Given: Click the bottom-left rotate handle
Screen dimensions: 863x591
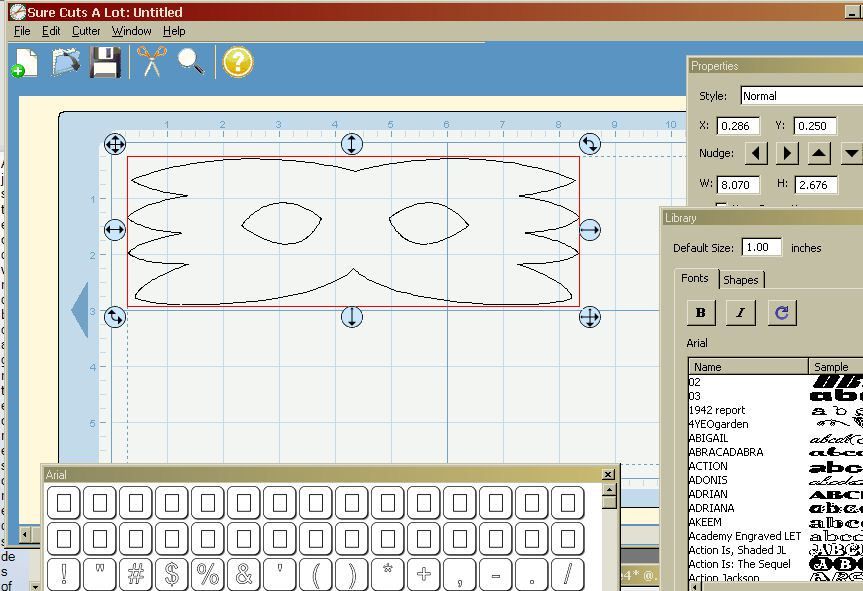Looking at the screenshot, I should click(114, 317).
